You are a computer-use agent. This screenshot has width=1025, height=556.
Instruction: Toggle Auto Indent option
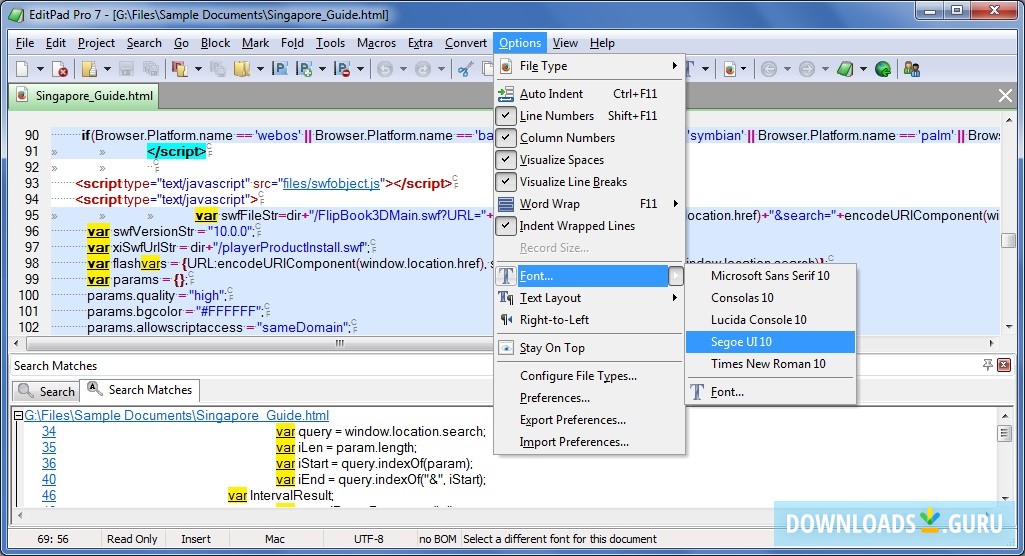pos(589,93)
